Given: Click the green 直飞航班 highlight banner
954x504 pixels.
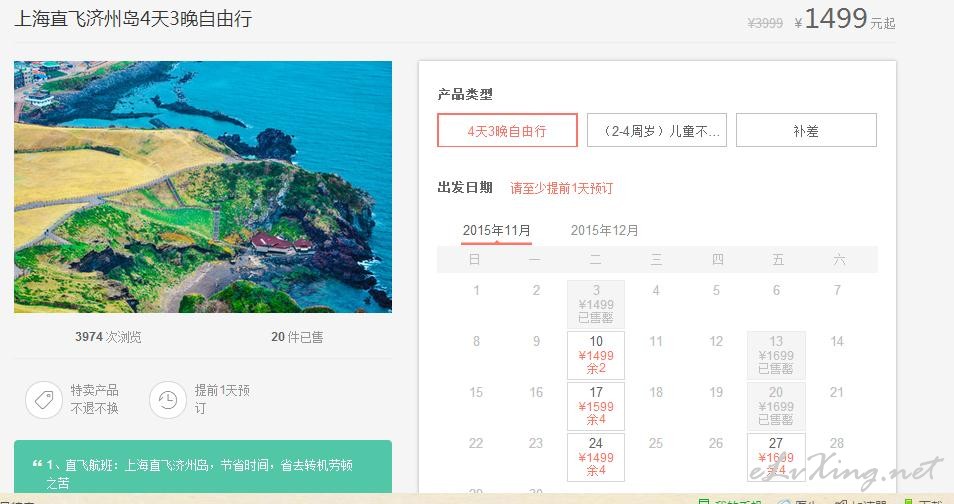Looking at the screenshot, I should 203,467.
